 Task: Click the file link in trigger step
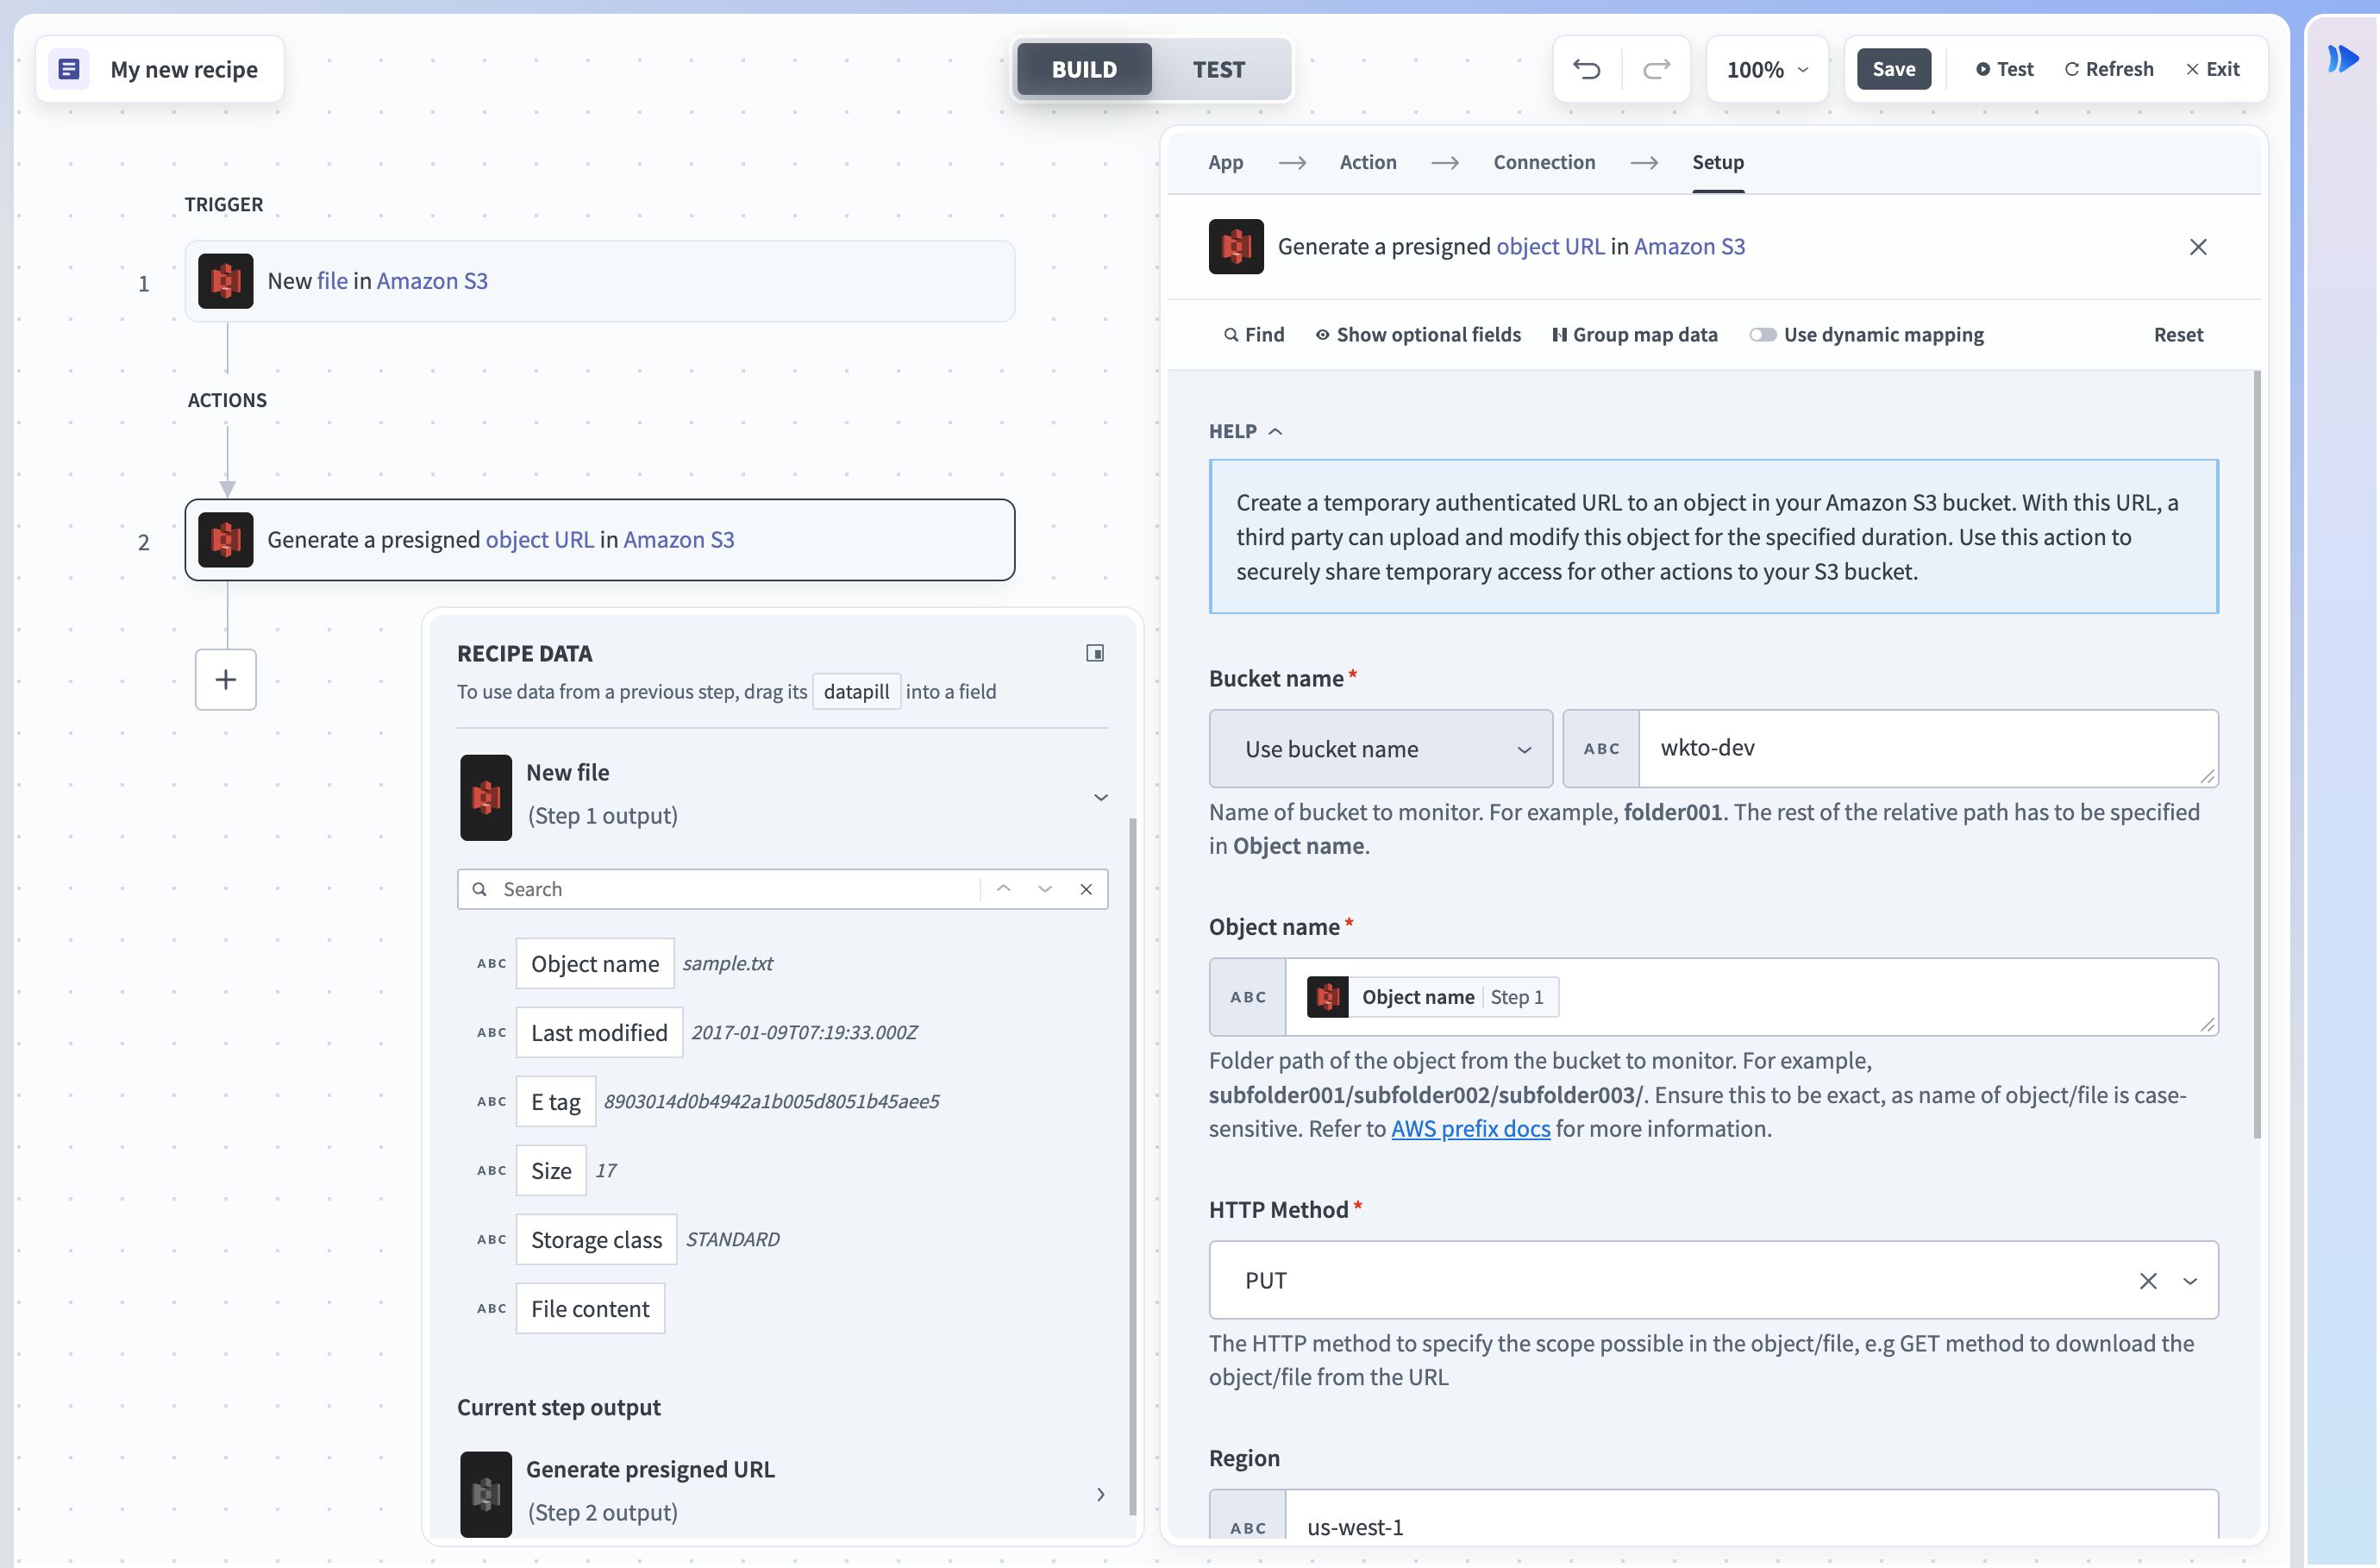(x=332, y=281)
